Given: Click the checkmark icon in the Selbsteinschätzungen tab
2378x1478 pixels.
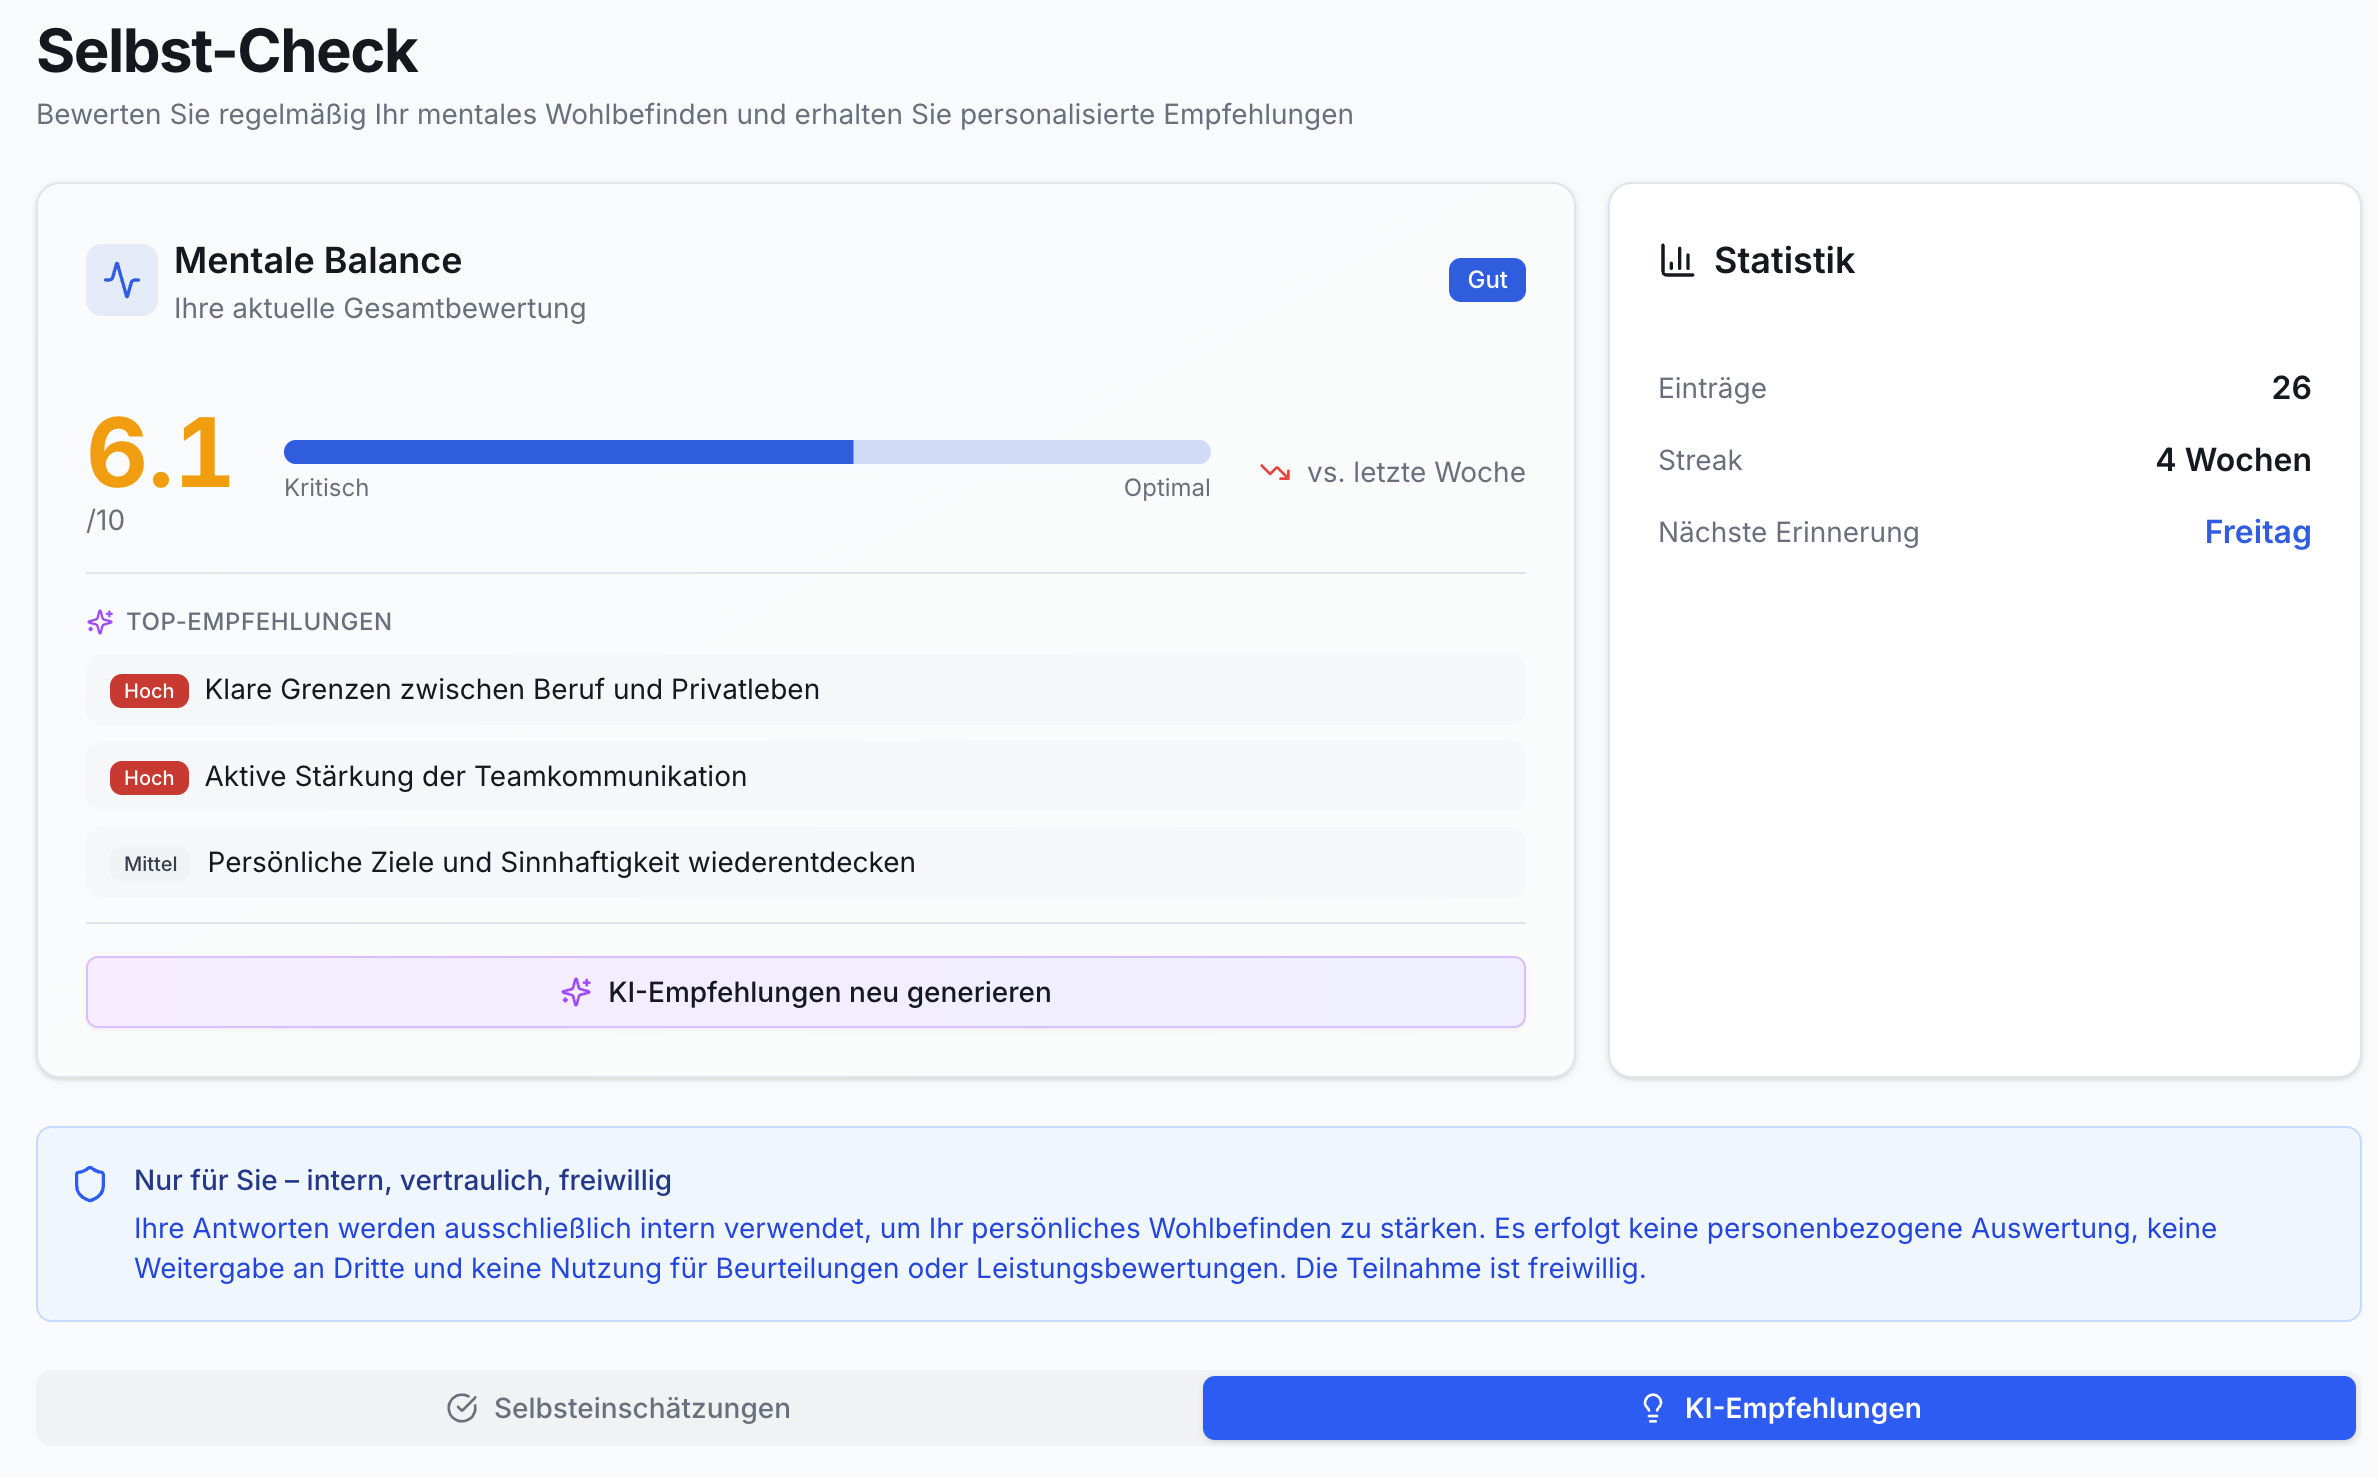Looking at the screenshot, I should click(462, 1408).
